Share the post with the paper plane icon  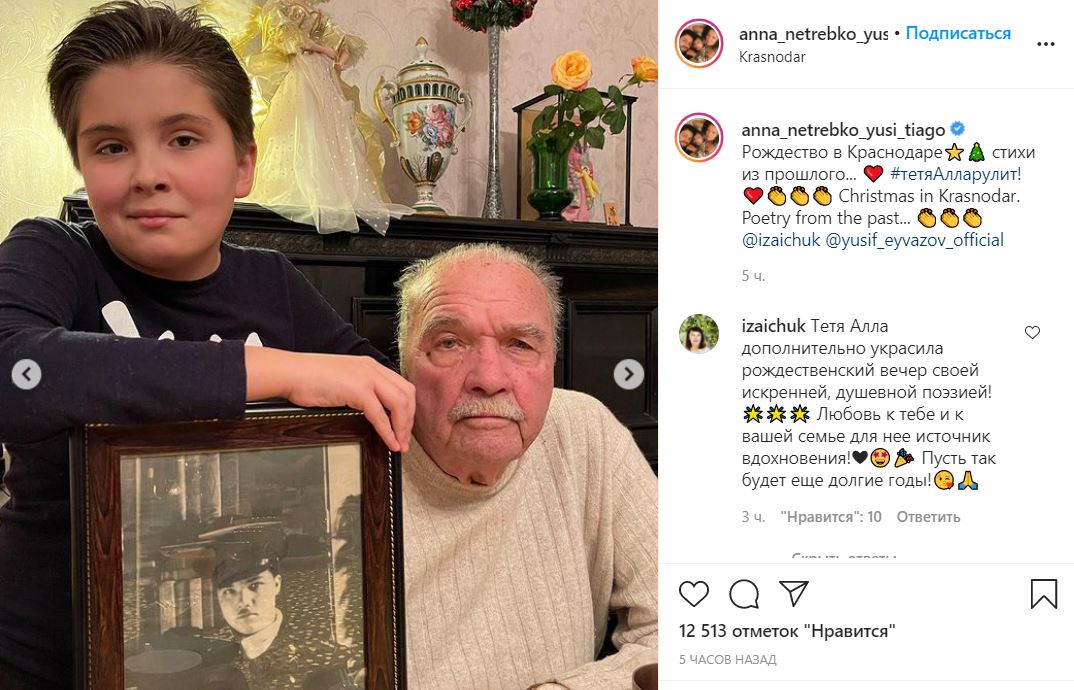794,593
